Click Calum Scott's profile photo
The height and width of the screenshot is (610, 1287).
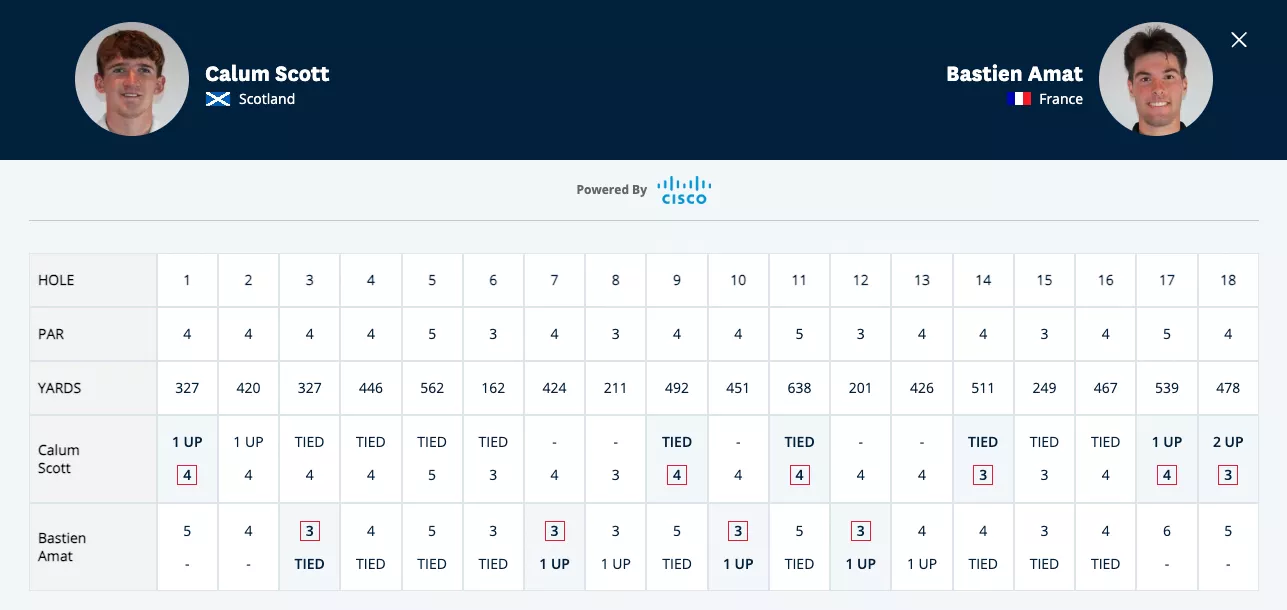click(x=132, y=79)
